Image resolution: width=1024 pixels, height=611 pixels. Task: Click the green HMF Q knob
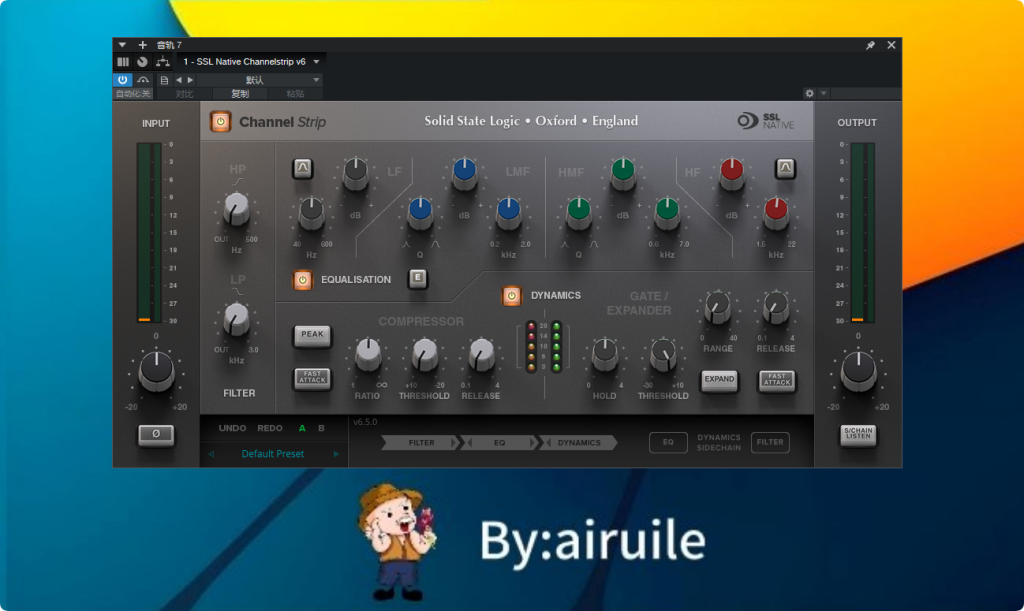click(x=579, y=213)
